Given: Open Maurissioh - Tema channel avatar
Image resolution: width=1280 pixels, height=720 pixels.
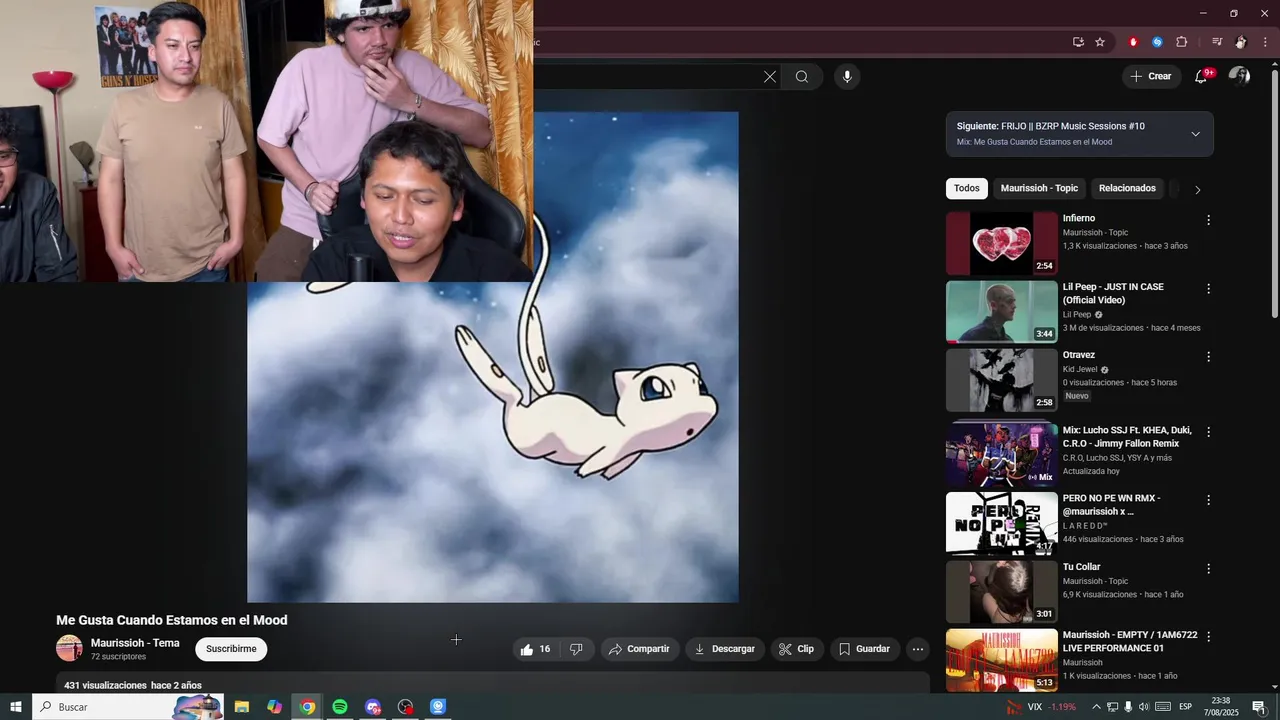Looking at the screenshot, I should coord(69,648).
